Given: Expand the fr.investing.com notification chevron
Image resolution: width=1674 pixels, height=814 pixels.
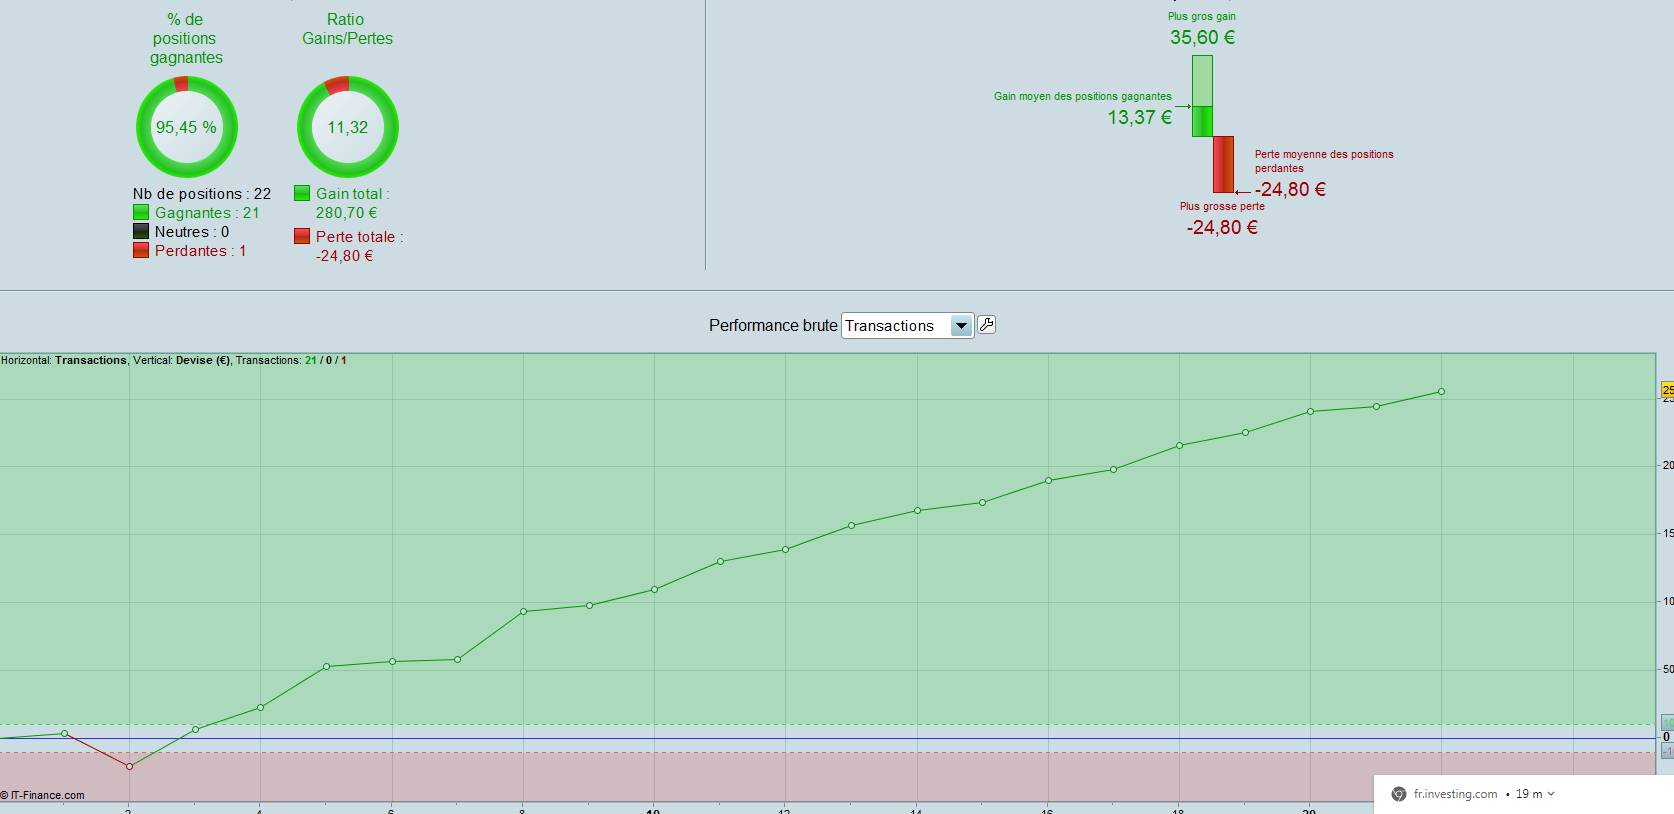Looking at the screenshot, I should tap(1551, 794).
